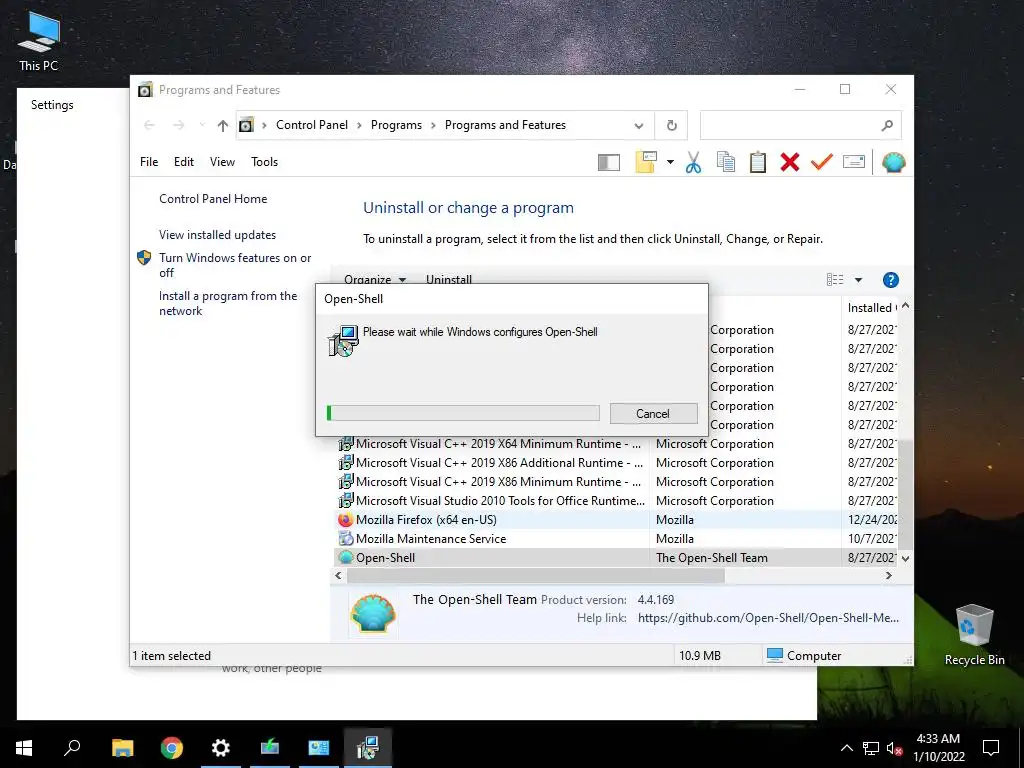Click the Cut scissors toolbar icon
The image size is (1024, 768).
(x=694, y=162)
